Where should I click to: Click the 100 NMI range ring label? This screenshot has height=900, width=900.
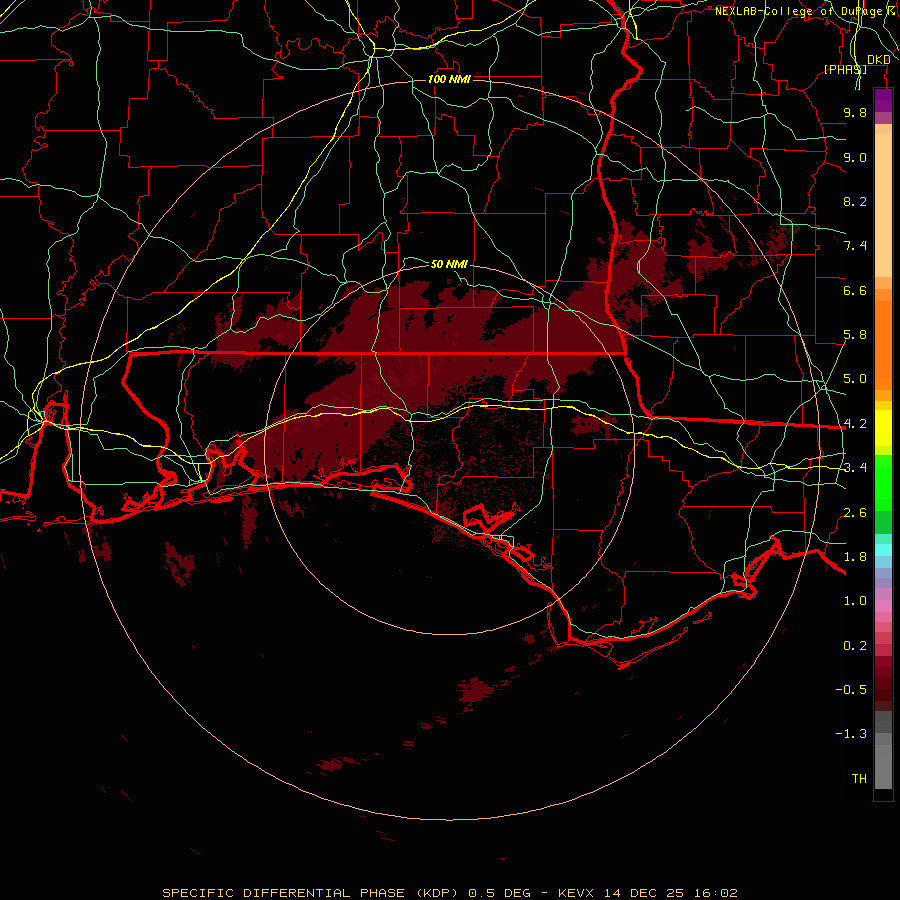[449, 79]
